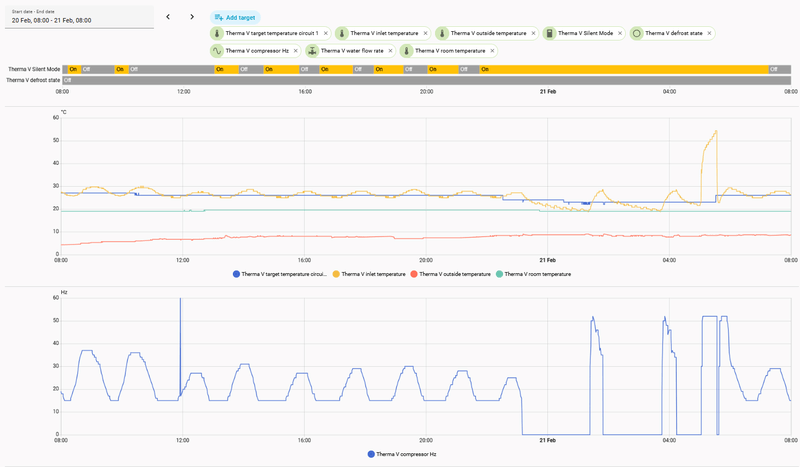Viewport: 800px width, 467px height.
Task: Remove Therma V target temperature circuit 1 chip
Action: pos(326,33)
